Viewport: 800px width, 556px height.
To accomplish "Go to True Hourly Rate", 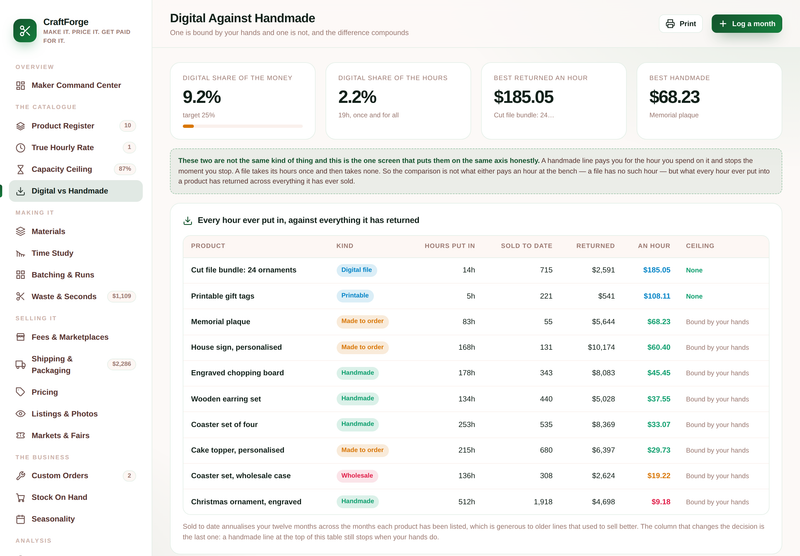I will 76,147.
